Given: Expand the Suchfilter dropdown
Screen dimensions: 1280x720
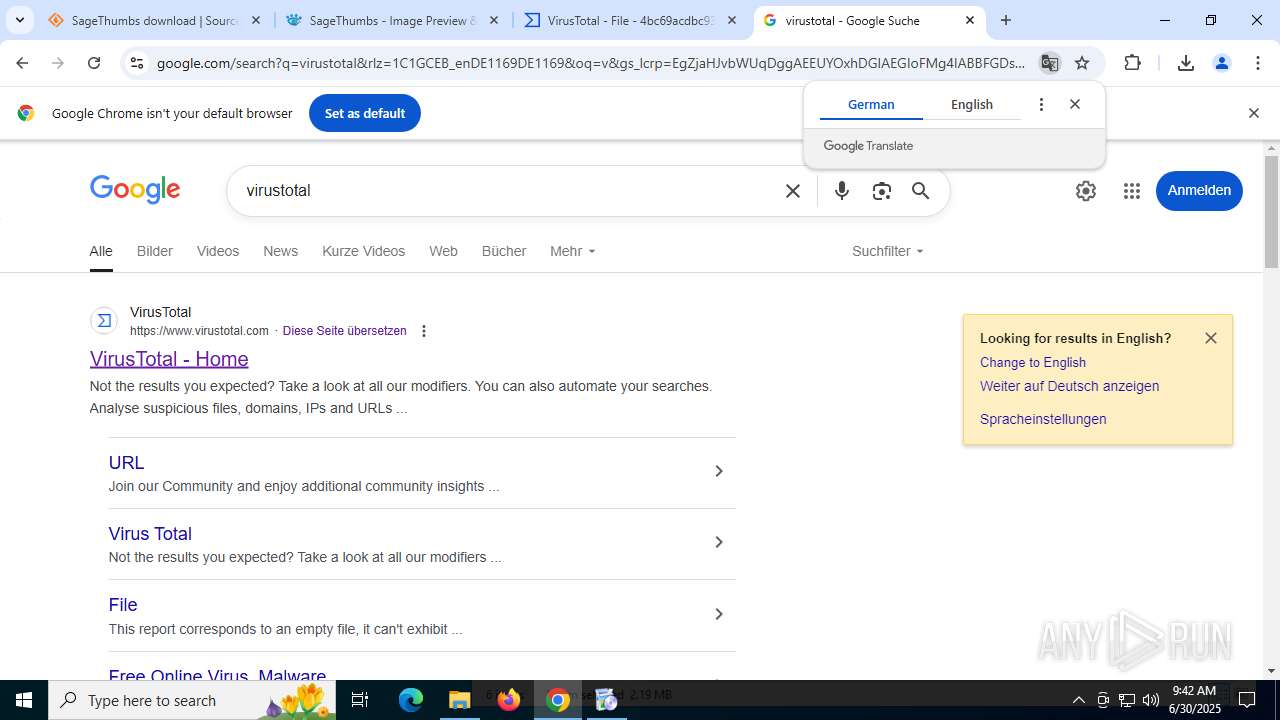Looking at the screenshot, I should [x=888, y=251].
